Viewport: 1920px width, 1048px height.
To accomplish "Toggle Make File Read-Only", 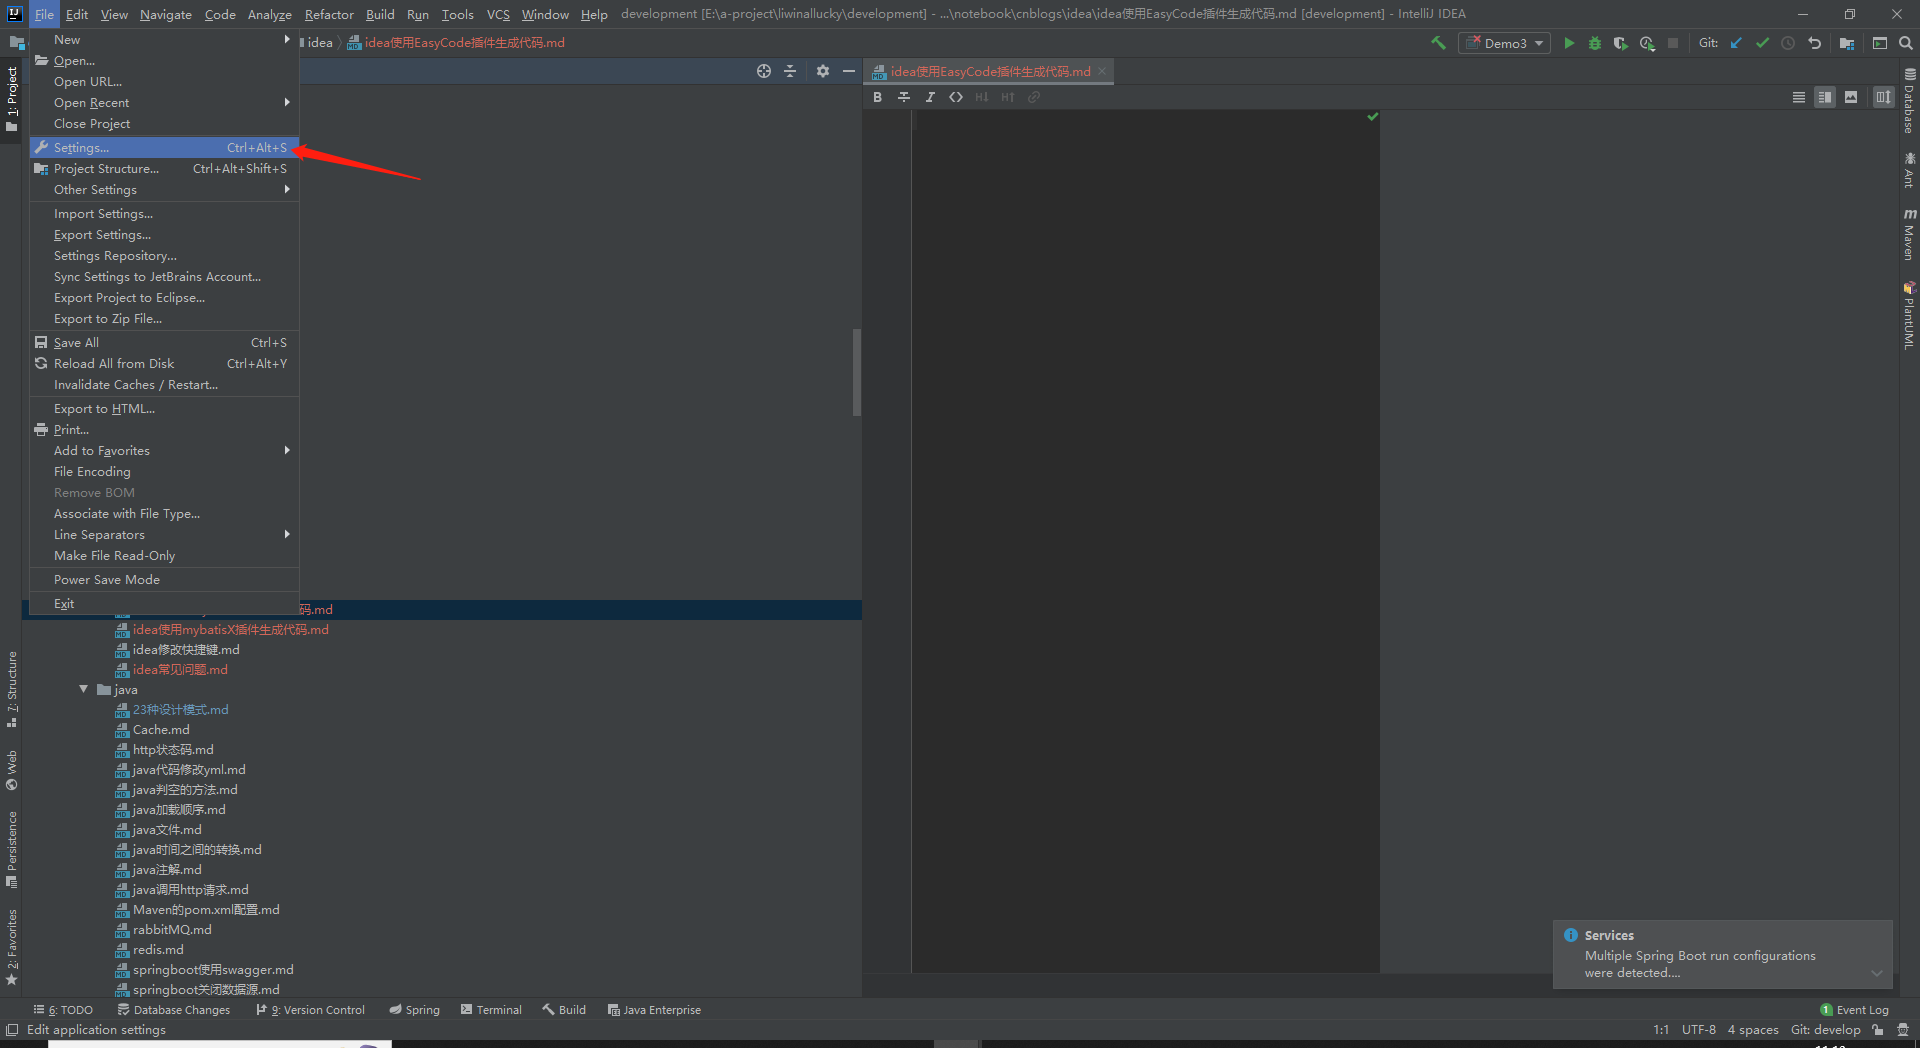I will (x=164, y=556).
